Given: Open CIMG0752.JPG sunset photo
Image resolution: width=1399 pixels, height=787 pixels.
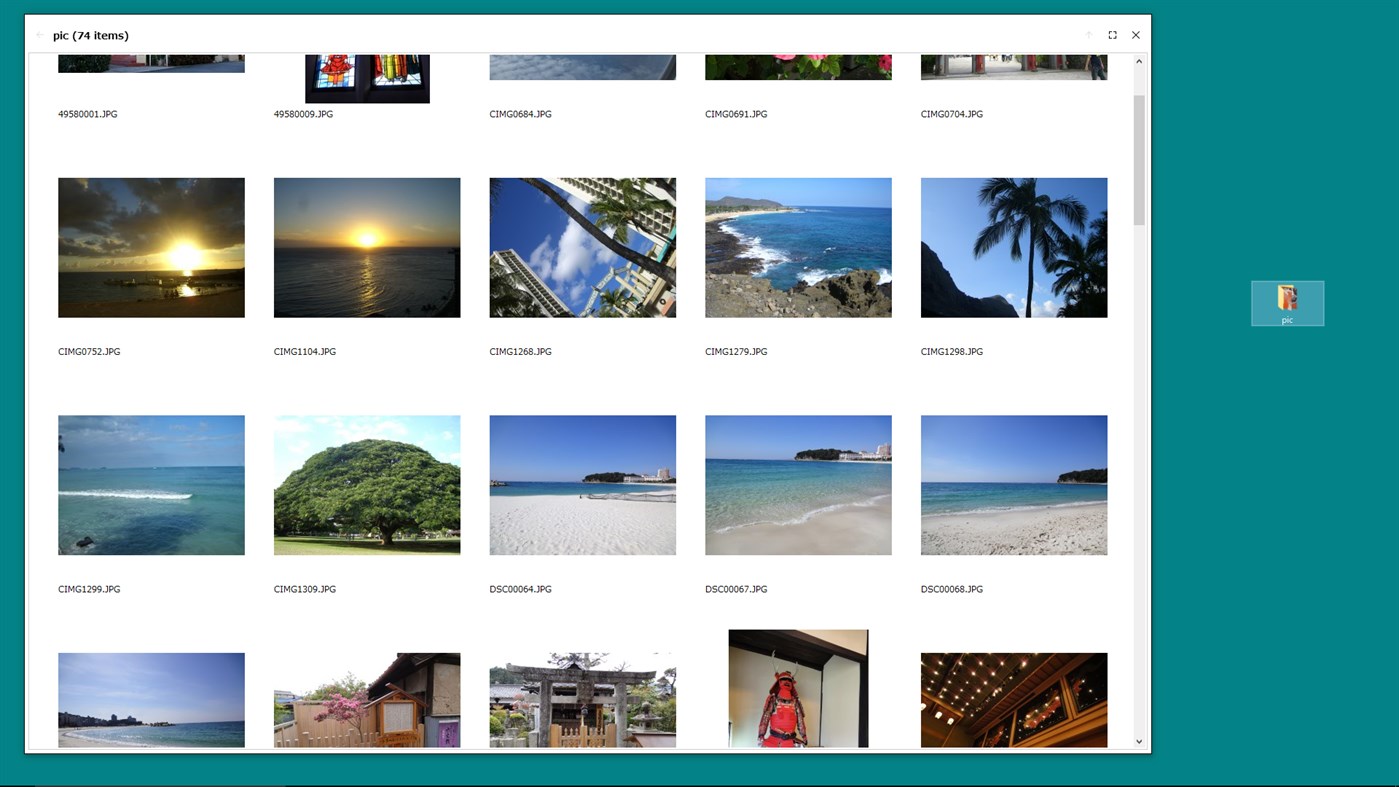Looking at the screenshot, I should 151,247.
